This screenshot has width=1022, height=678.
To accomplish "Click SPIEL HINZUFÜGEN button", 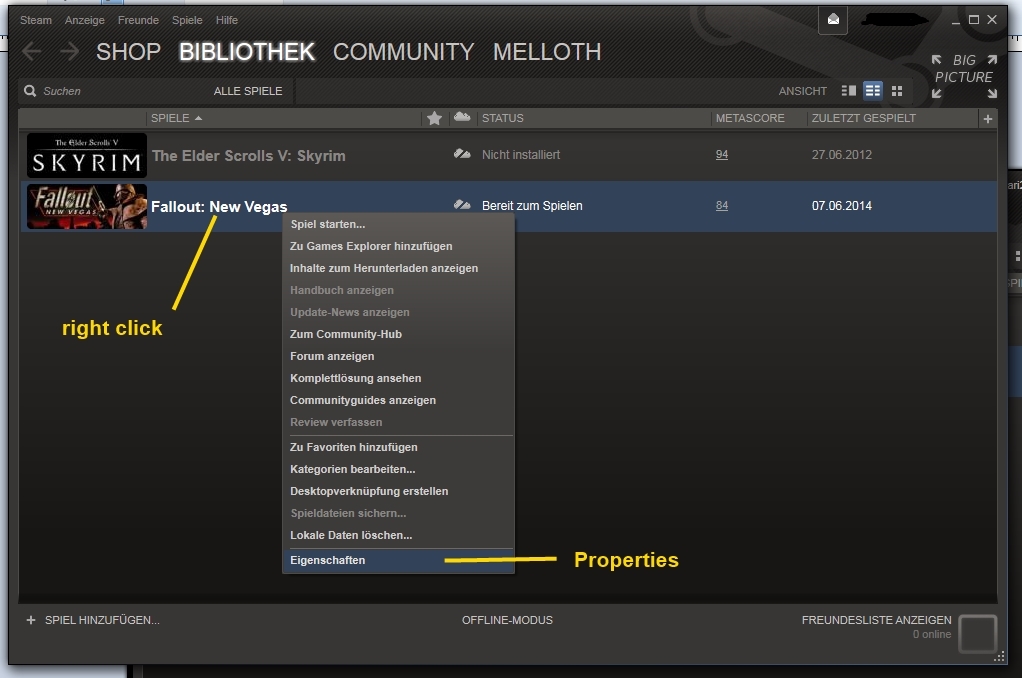I will tap(102, 620).
